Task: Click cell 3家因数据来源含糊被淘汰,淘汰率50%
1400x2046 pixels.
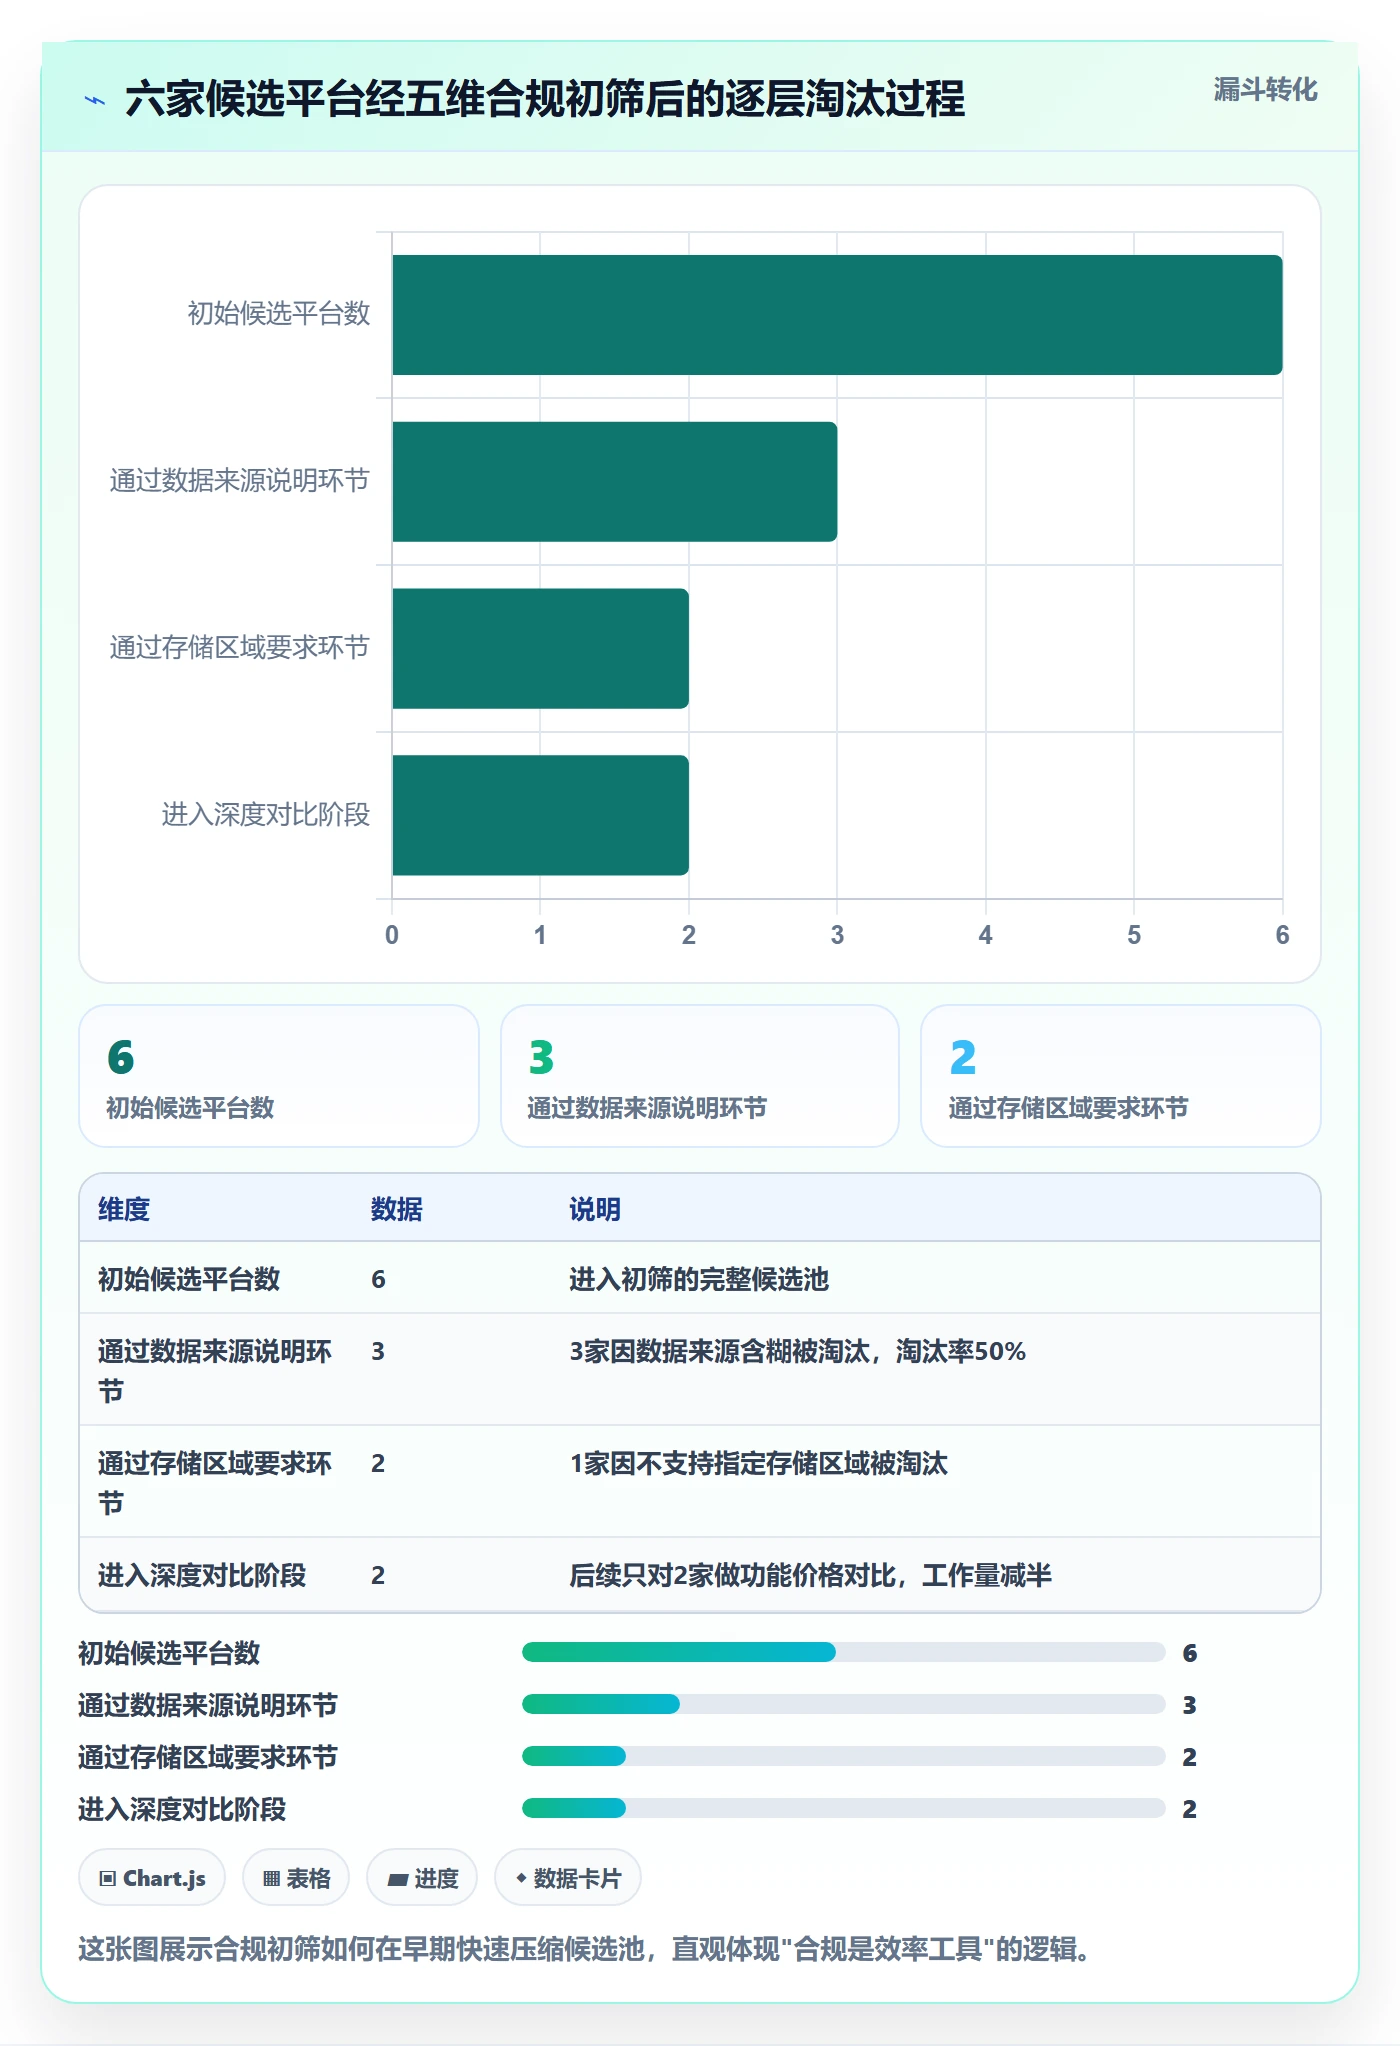Action: coord(798,1351)
